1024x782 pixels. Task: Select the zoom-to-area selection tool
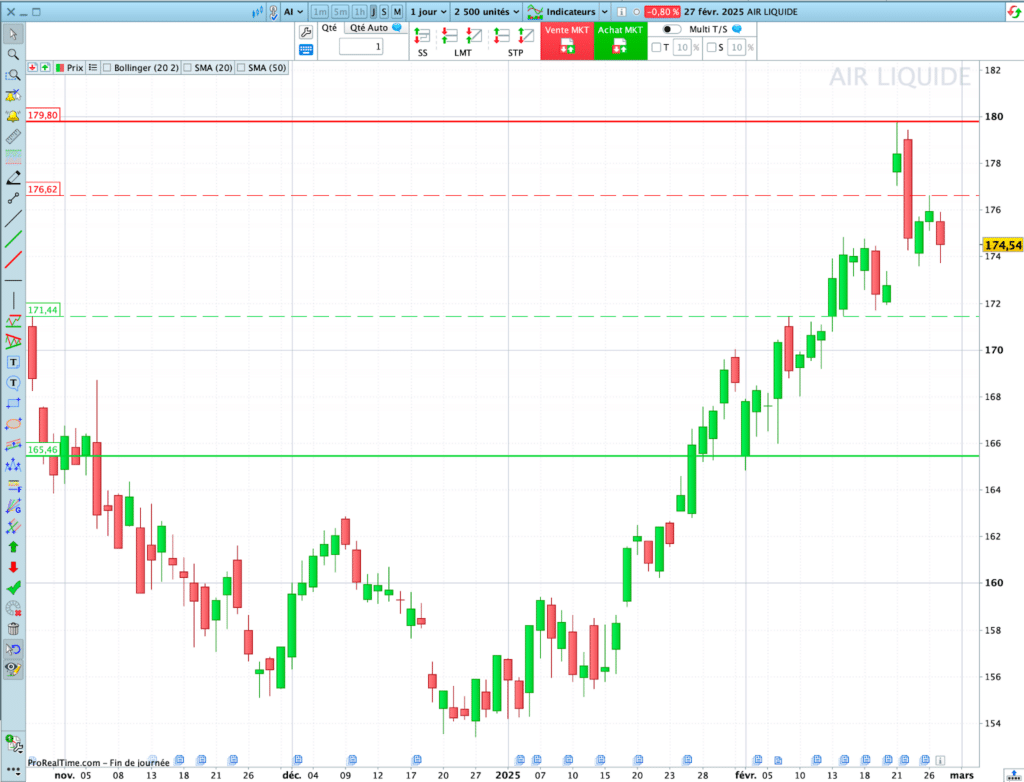(13, 75)
